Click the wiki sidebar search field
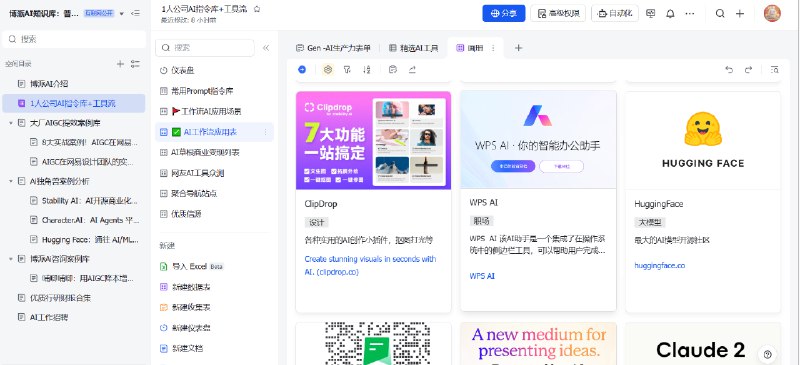Viewport: 800px width, 365px height. (x=74, y=39)
